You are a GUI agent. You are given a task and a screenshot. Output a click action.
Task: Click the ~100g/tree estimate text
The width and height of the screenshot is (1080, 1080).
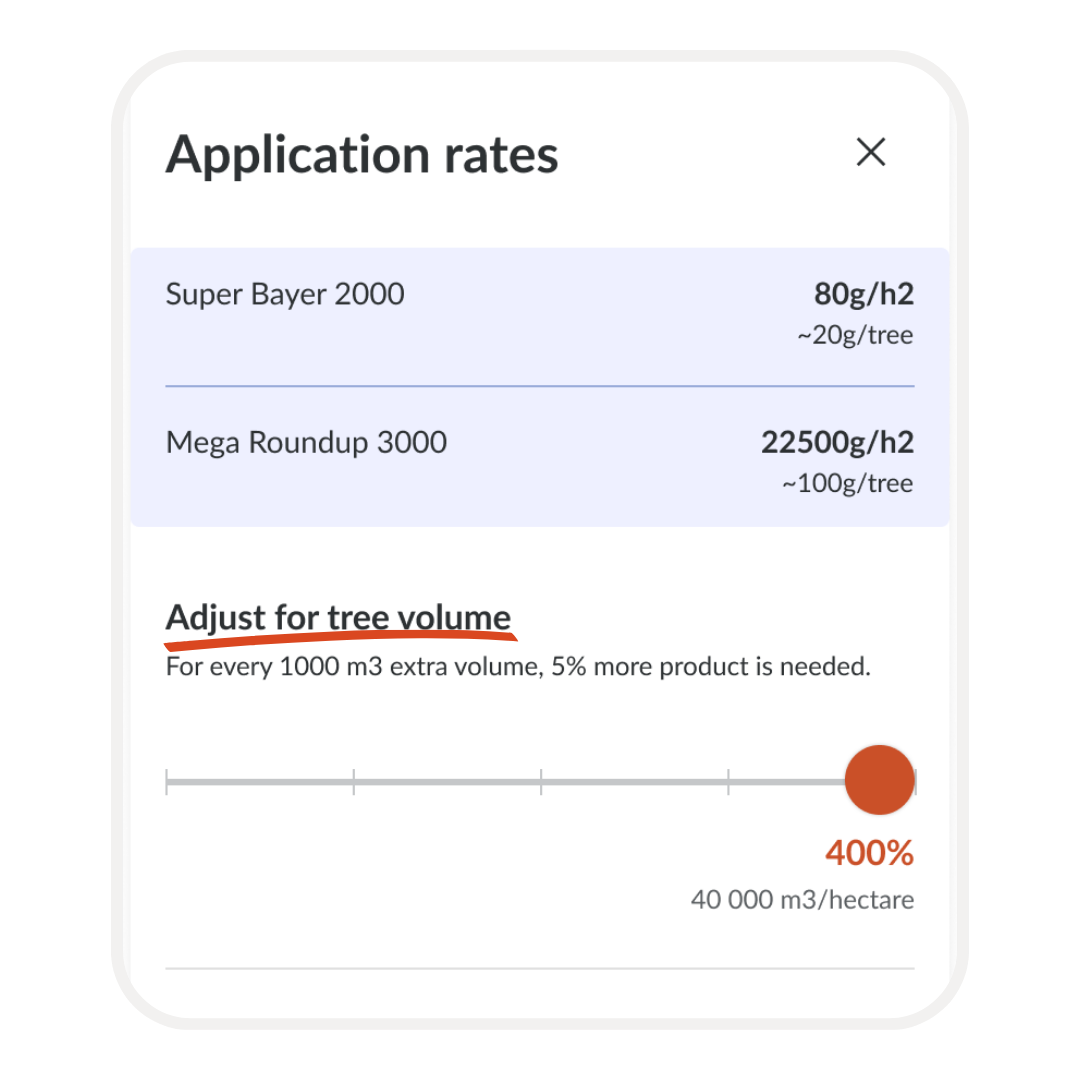[x=847, y=484]
